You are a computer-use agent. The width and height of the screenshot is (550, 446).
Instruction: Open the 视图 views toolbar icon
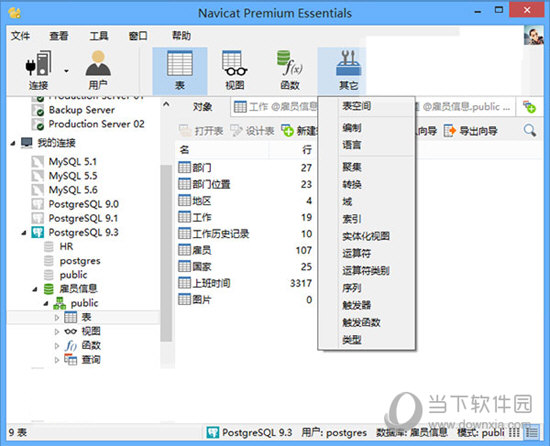(x=235, y=70)
